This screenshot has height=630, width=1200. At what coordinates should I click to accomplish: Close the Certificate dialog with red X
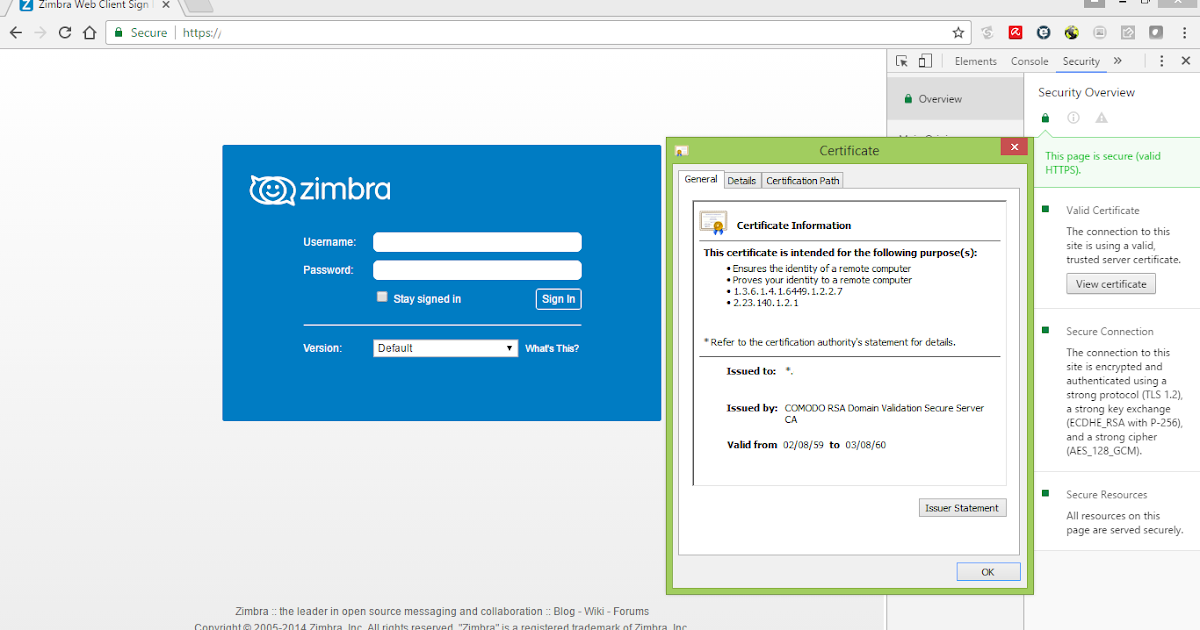[x=1015, y=147]
